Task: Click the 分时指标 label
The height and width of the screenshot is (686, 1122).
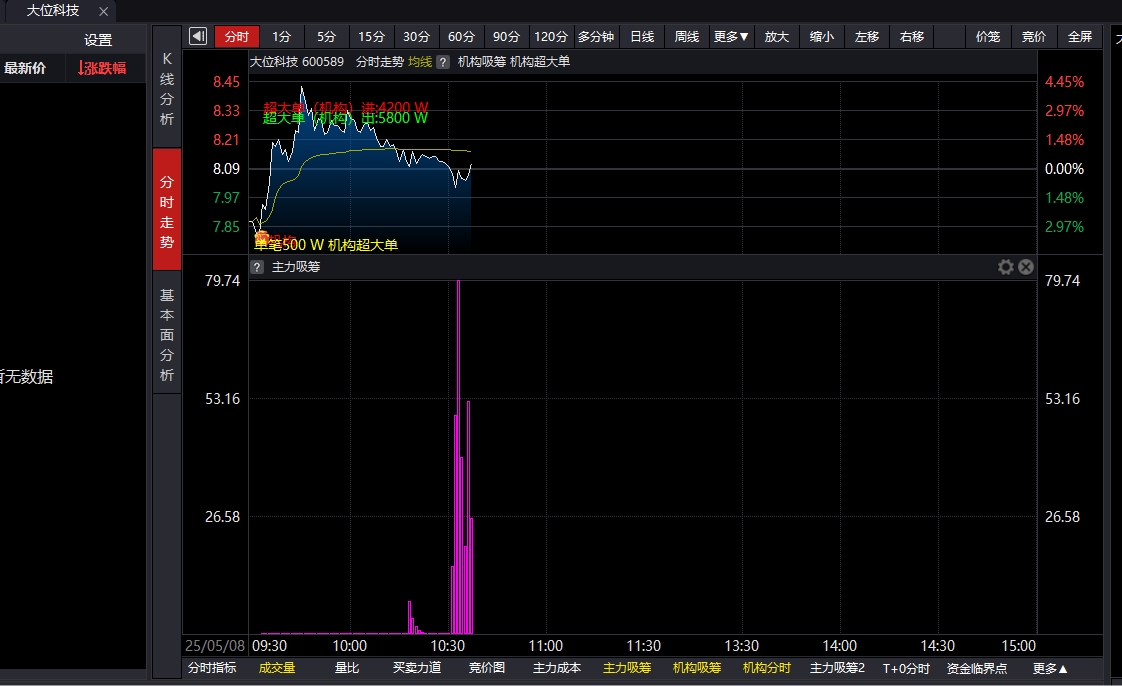Action: 212,668
